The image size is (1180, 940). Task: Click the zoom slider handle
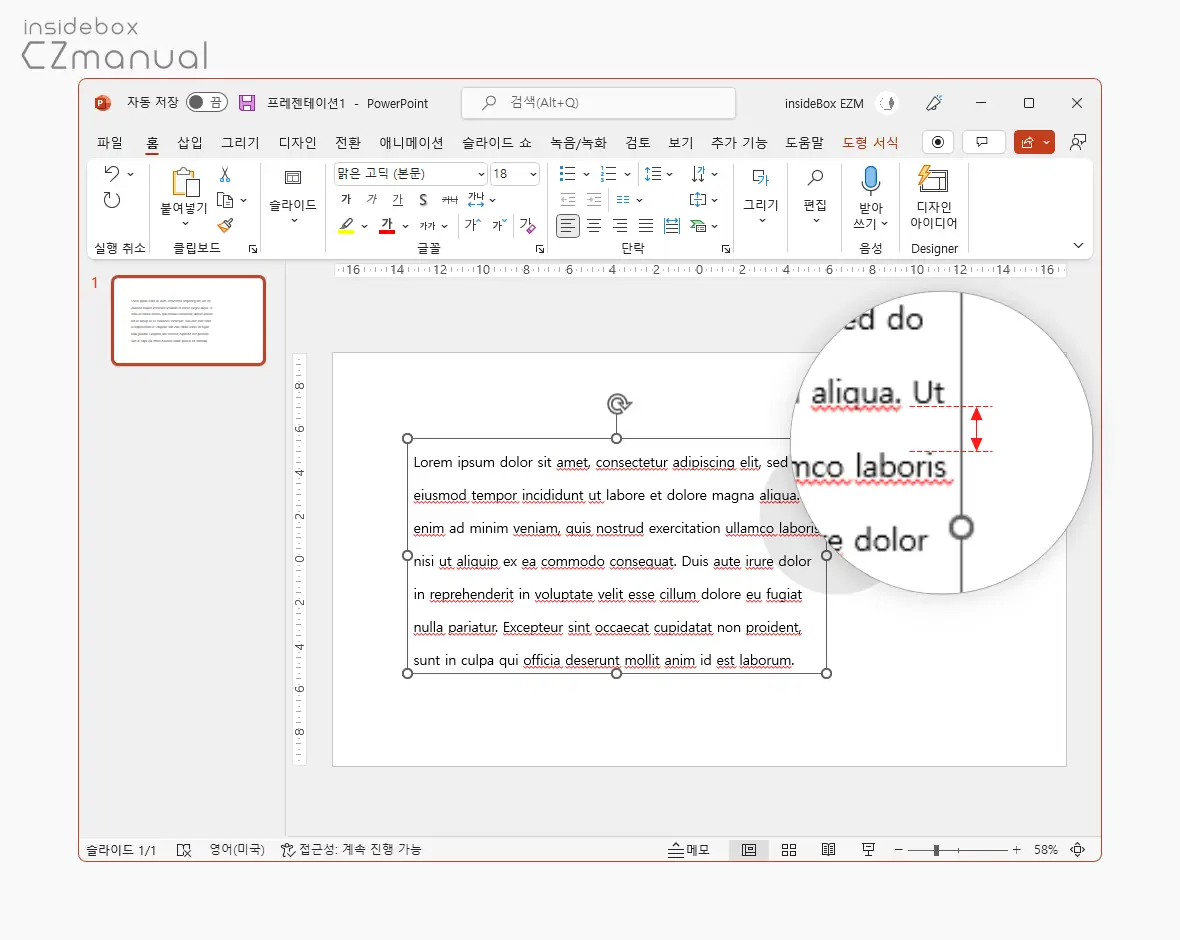point(936,850)
